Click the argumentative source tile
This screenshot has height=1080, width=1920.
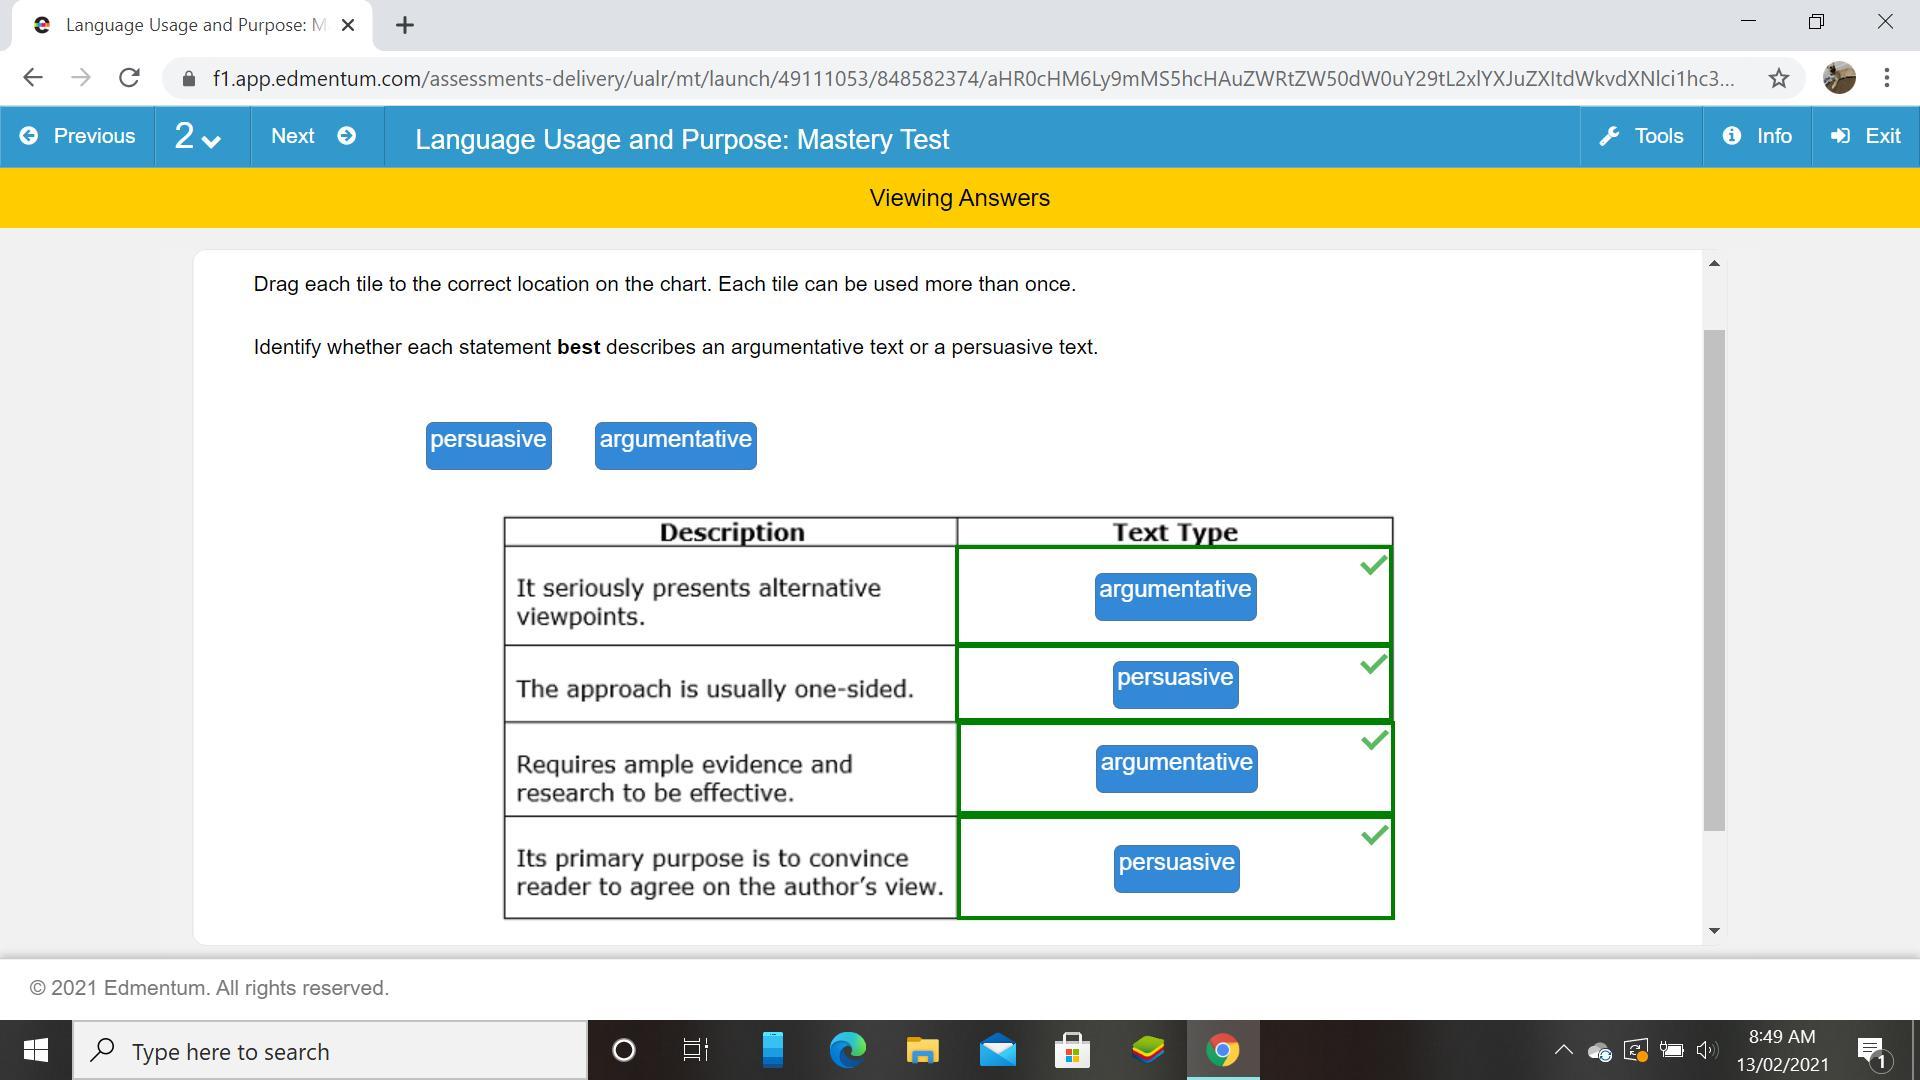point(675,445)
